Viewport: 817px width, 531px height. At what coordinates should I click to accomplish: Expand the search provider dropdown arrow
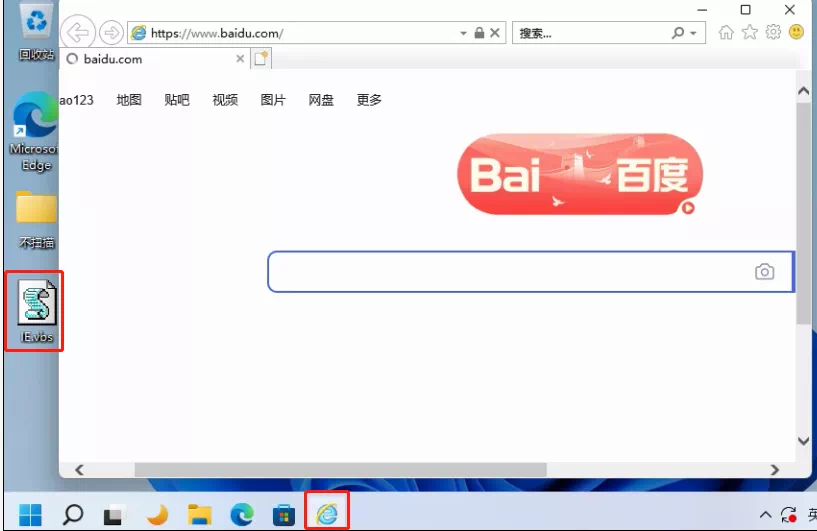click(694, 33)
